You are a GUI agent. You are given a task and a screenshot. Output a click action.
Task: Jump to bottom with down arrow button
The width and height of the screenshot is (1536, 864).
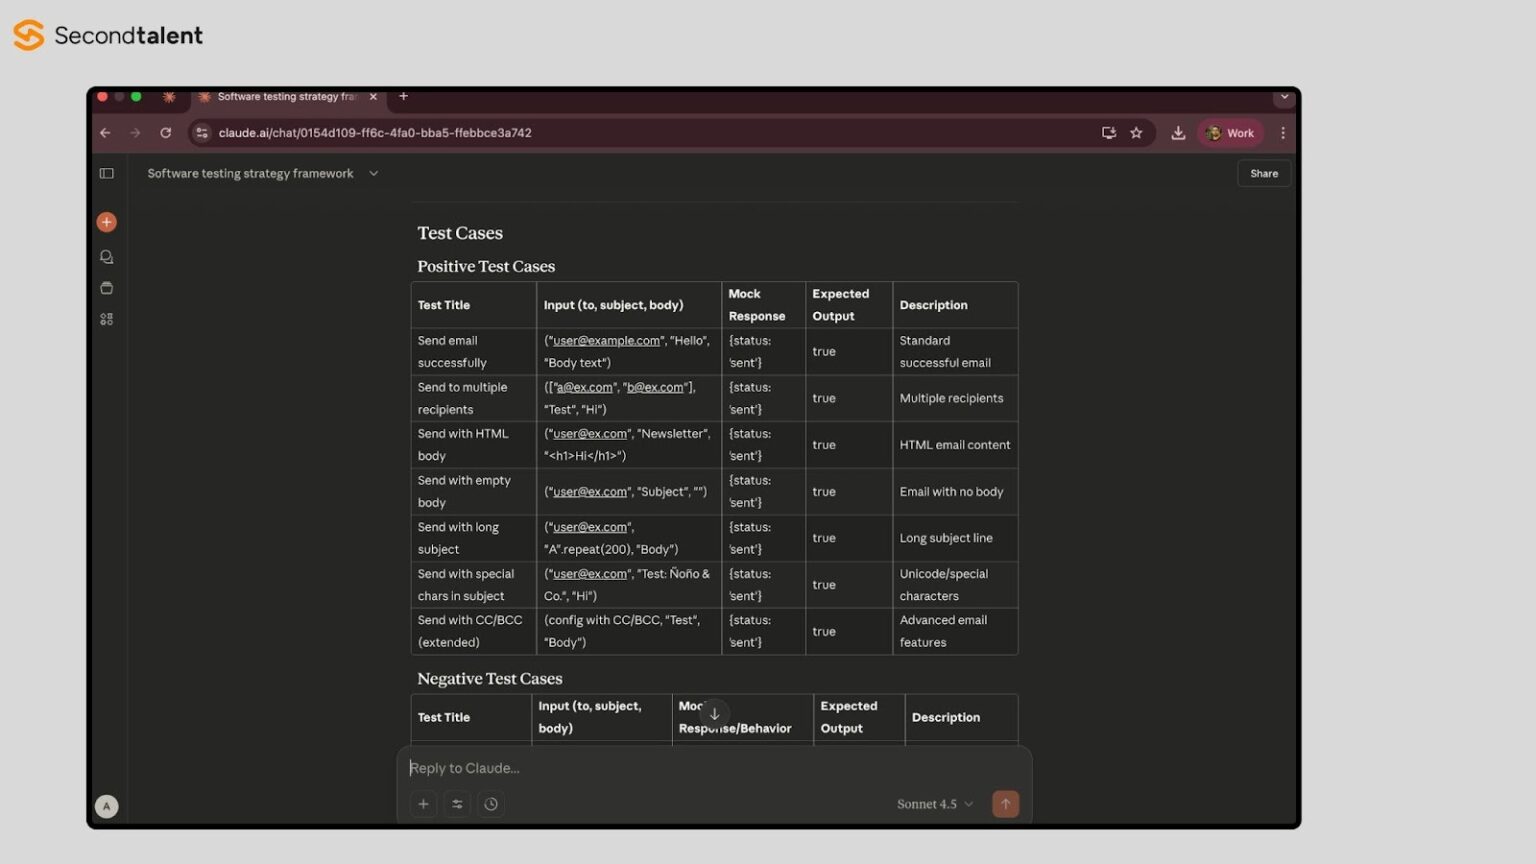714,714
